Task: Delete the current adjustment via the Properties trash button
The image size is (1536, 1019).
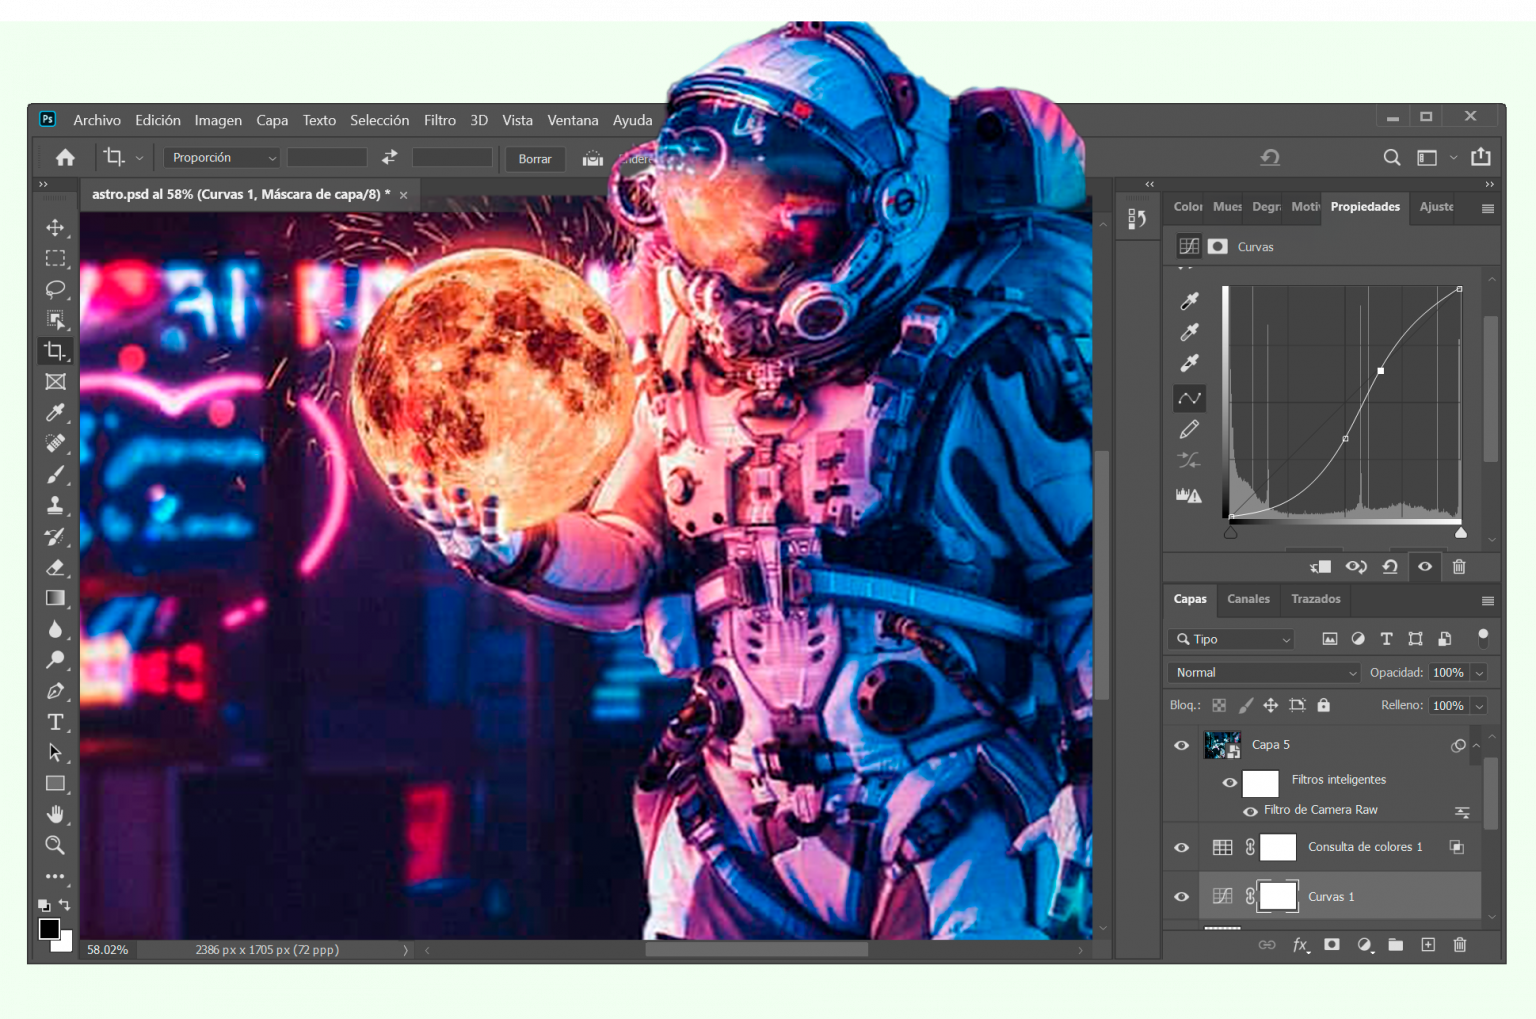Action: (x=1459, y=567)
